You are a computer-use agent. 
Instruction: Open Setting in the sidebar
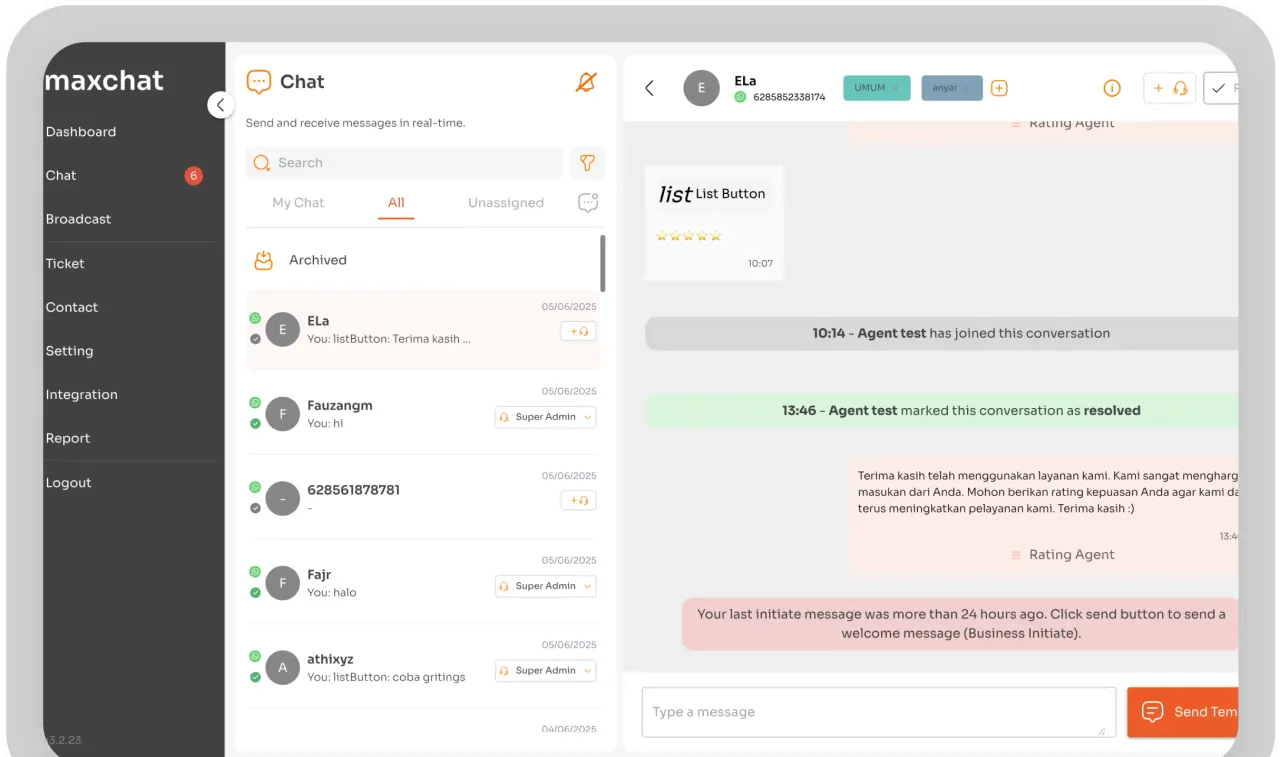coord(69,351)
